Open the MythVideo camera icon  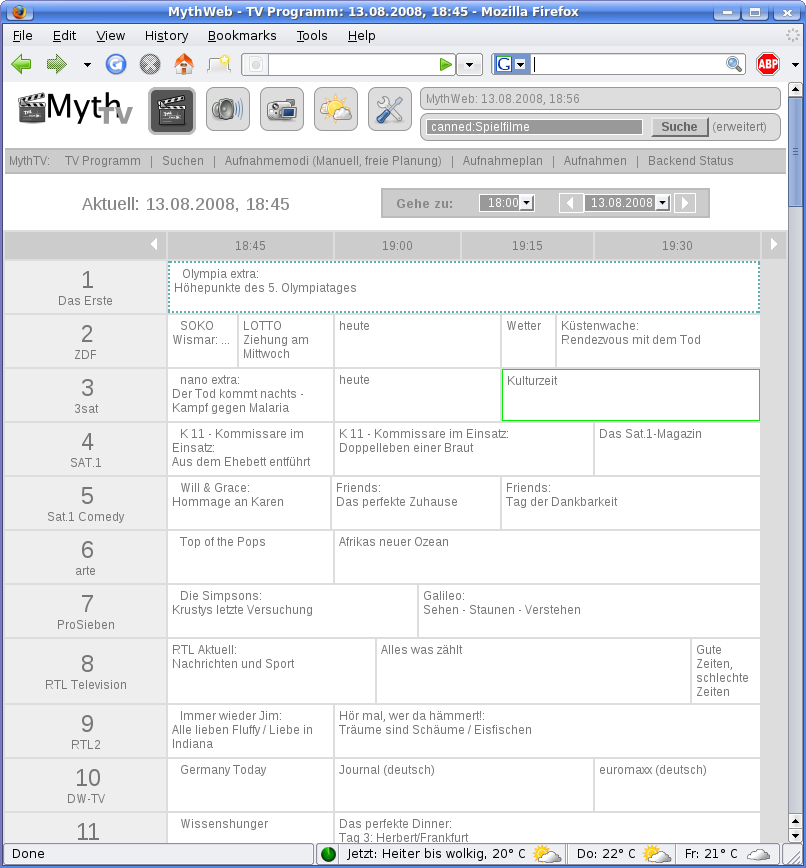(x=281, y=110)
